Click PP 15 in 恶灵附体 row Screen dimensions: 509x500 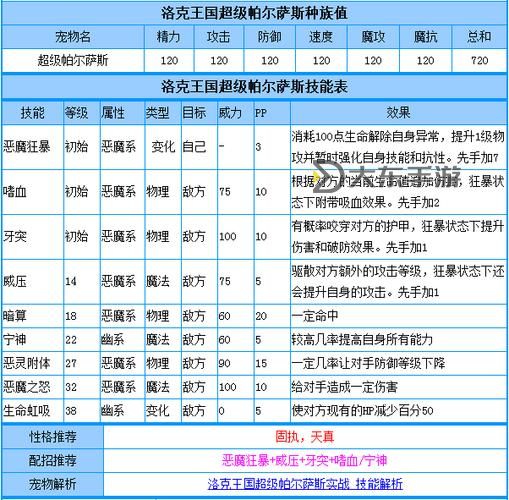click(x=261, y=363)
